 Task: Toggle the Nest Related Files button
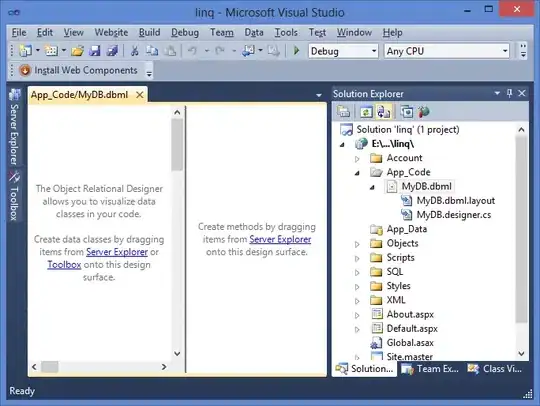tap(384, 112)
